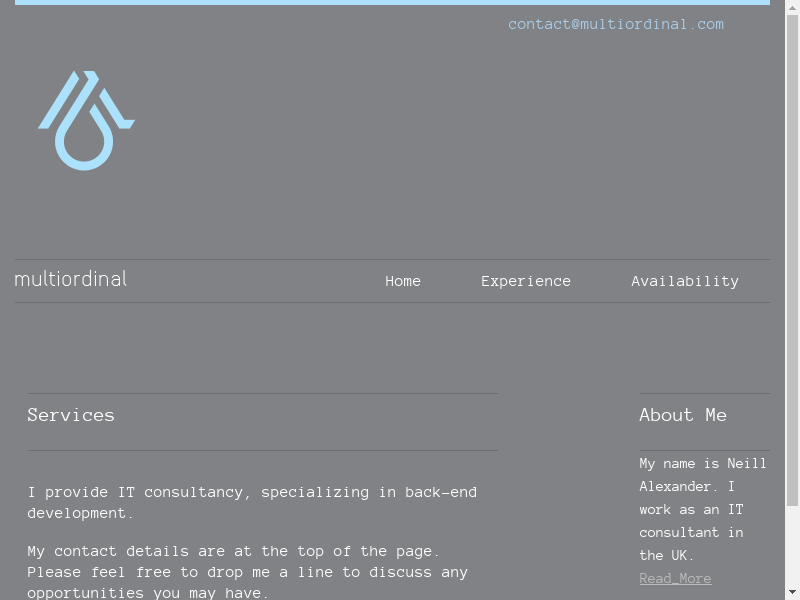Click the Services section heading
Screen dimensions: 800x600
point(71,415)
